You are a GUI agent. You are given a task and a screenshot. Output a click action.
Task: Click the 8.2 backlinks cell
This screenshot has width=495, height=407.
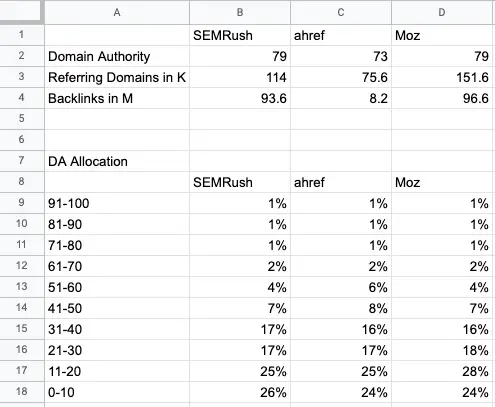[x=341, y=98]
